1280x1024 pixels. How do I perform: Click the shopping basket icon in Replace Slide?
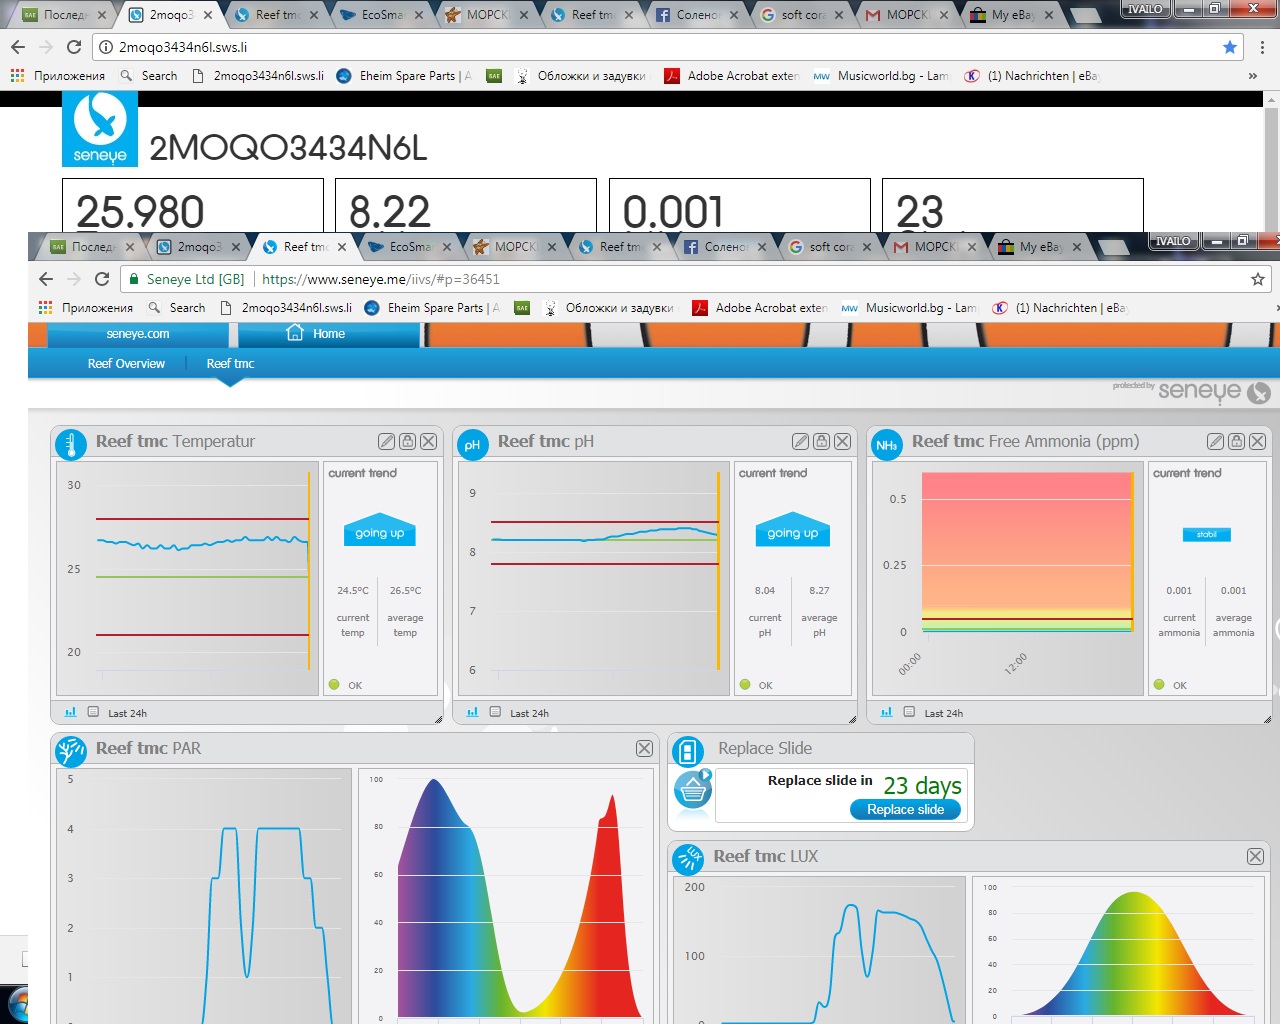(x=693, y=791)
